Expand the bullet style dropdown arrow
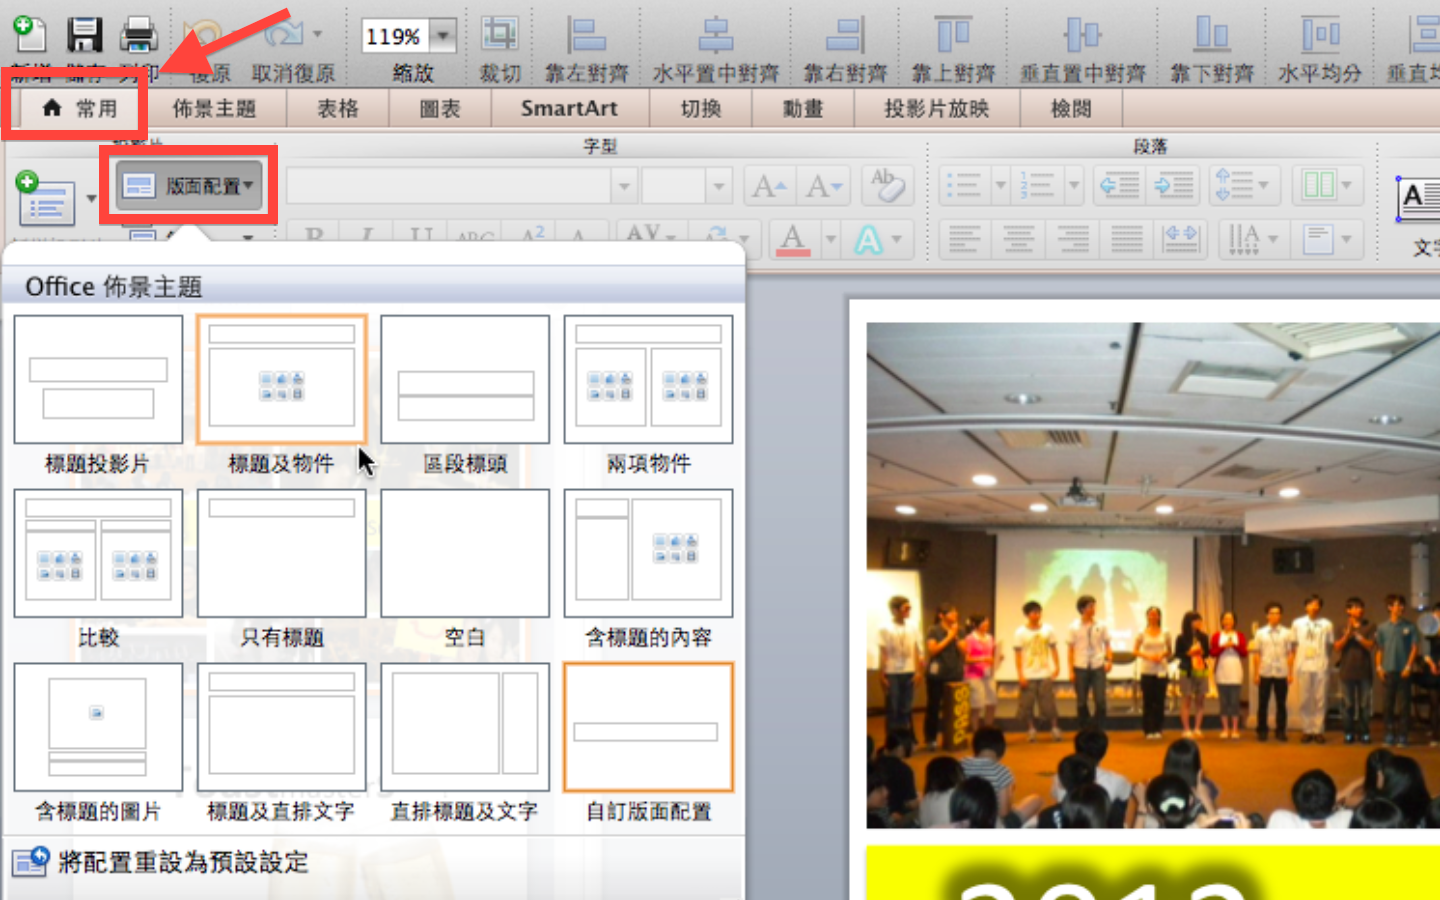The width and height of the screenshot is (1440, 900). pos(999,186)
